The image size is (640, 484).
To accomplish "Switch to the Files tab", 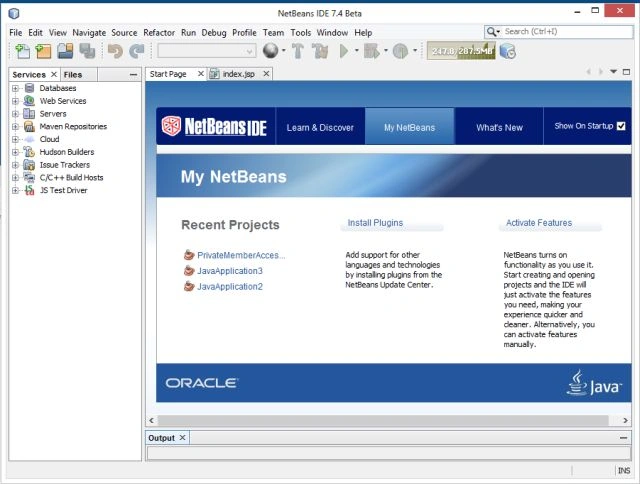I will pyautogui.click(x=73, y=75).
